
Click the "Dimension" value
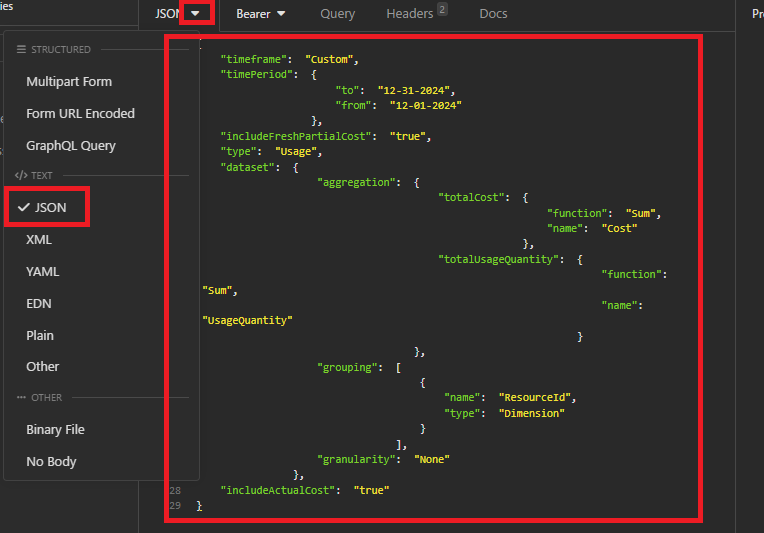coord(532,414)
